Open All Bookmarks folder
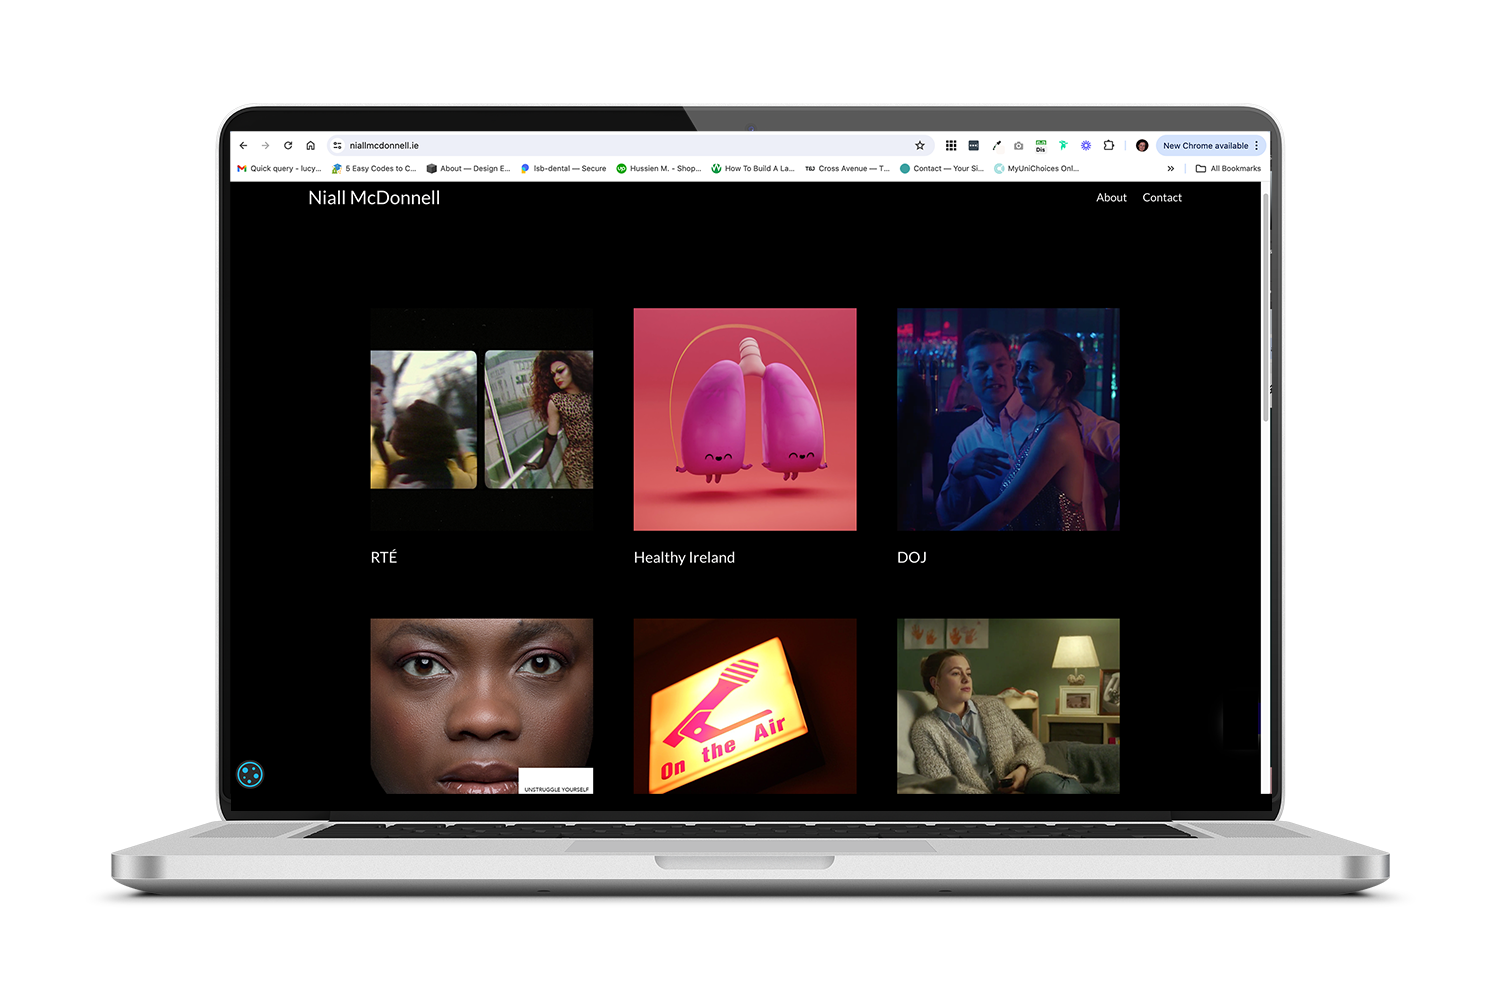Viewport: 1500px width, 1008px height. 1228,168
